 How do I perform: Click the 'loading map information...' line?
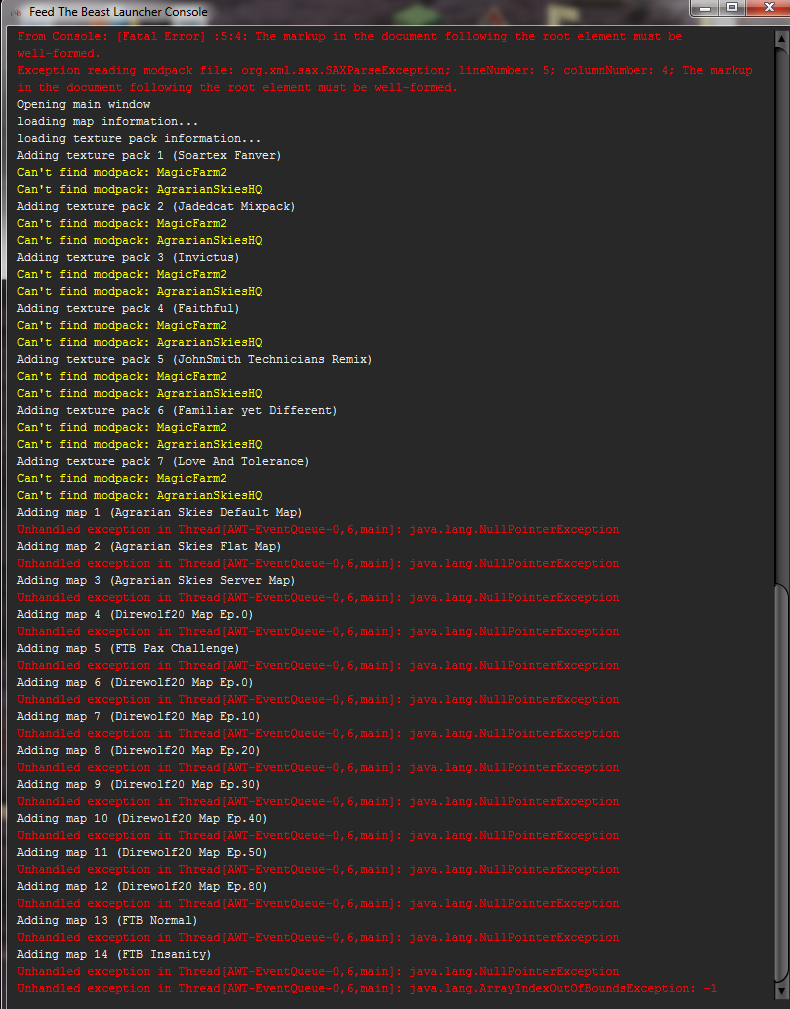coord(107,122)
